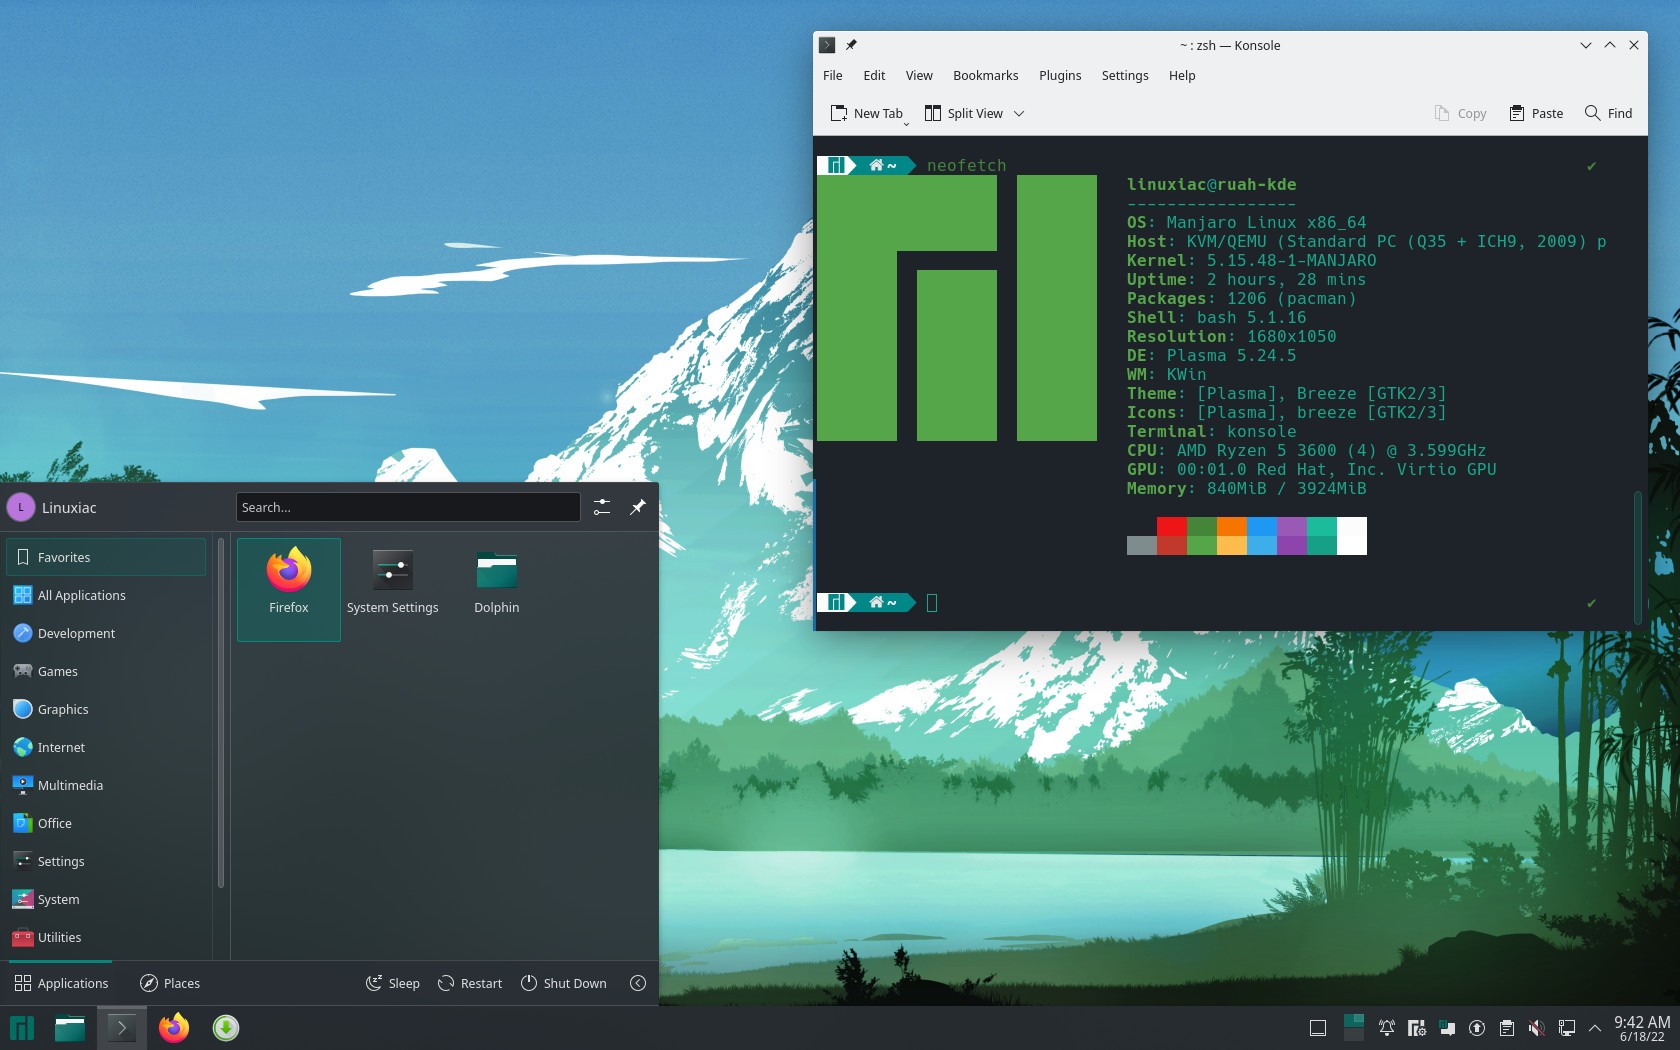1680x1050 pixels.
Task: Open Dolphin file manager from Favorites
Action: [496, 580]
